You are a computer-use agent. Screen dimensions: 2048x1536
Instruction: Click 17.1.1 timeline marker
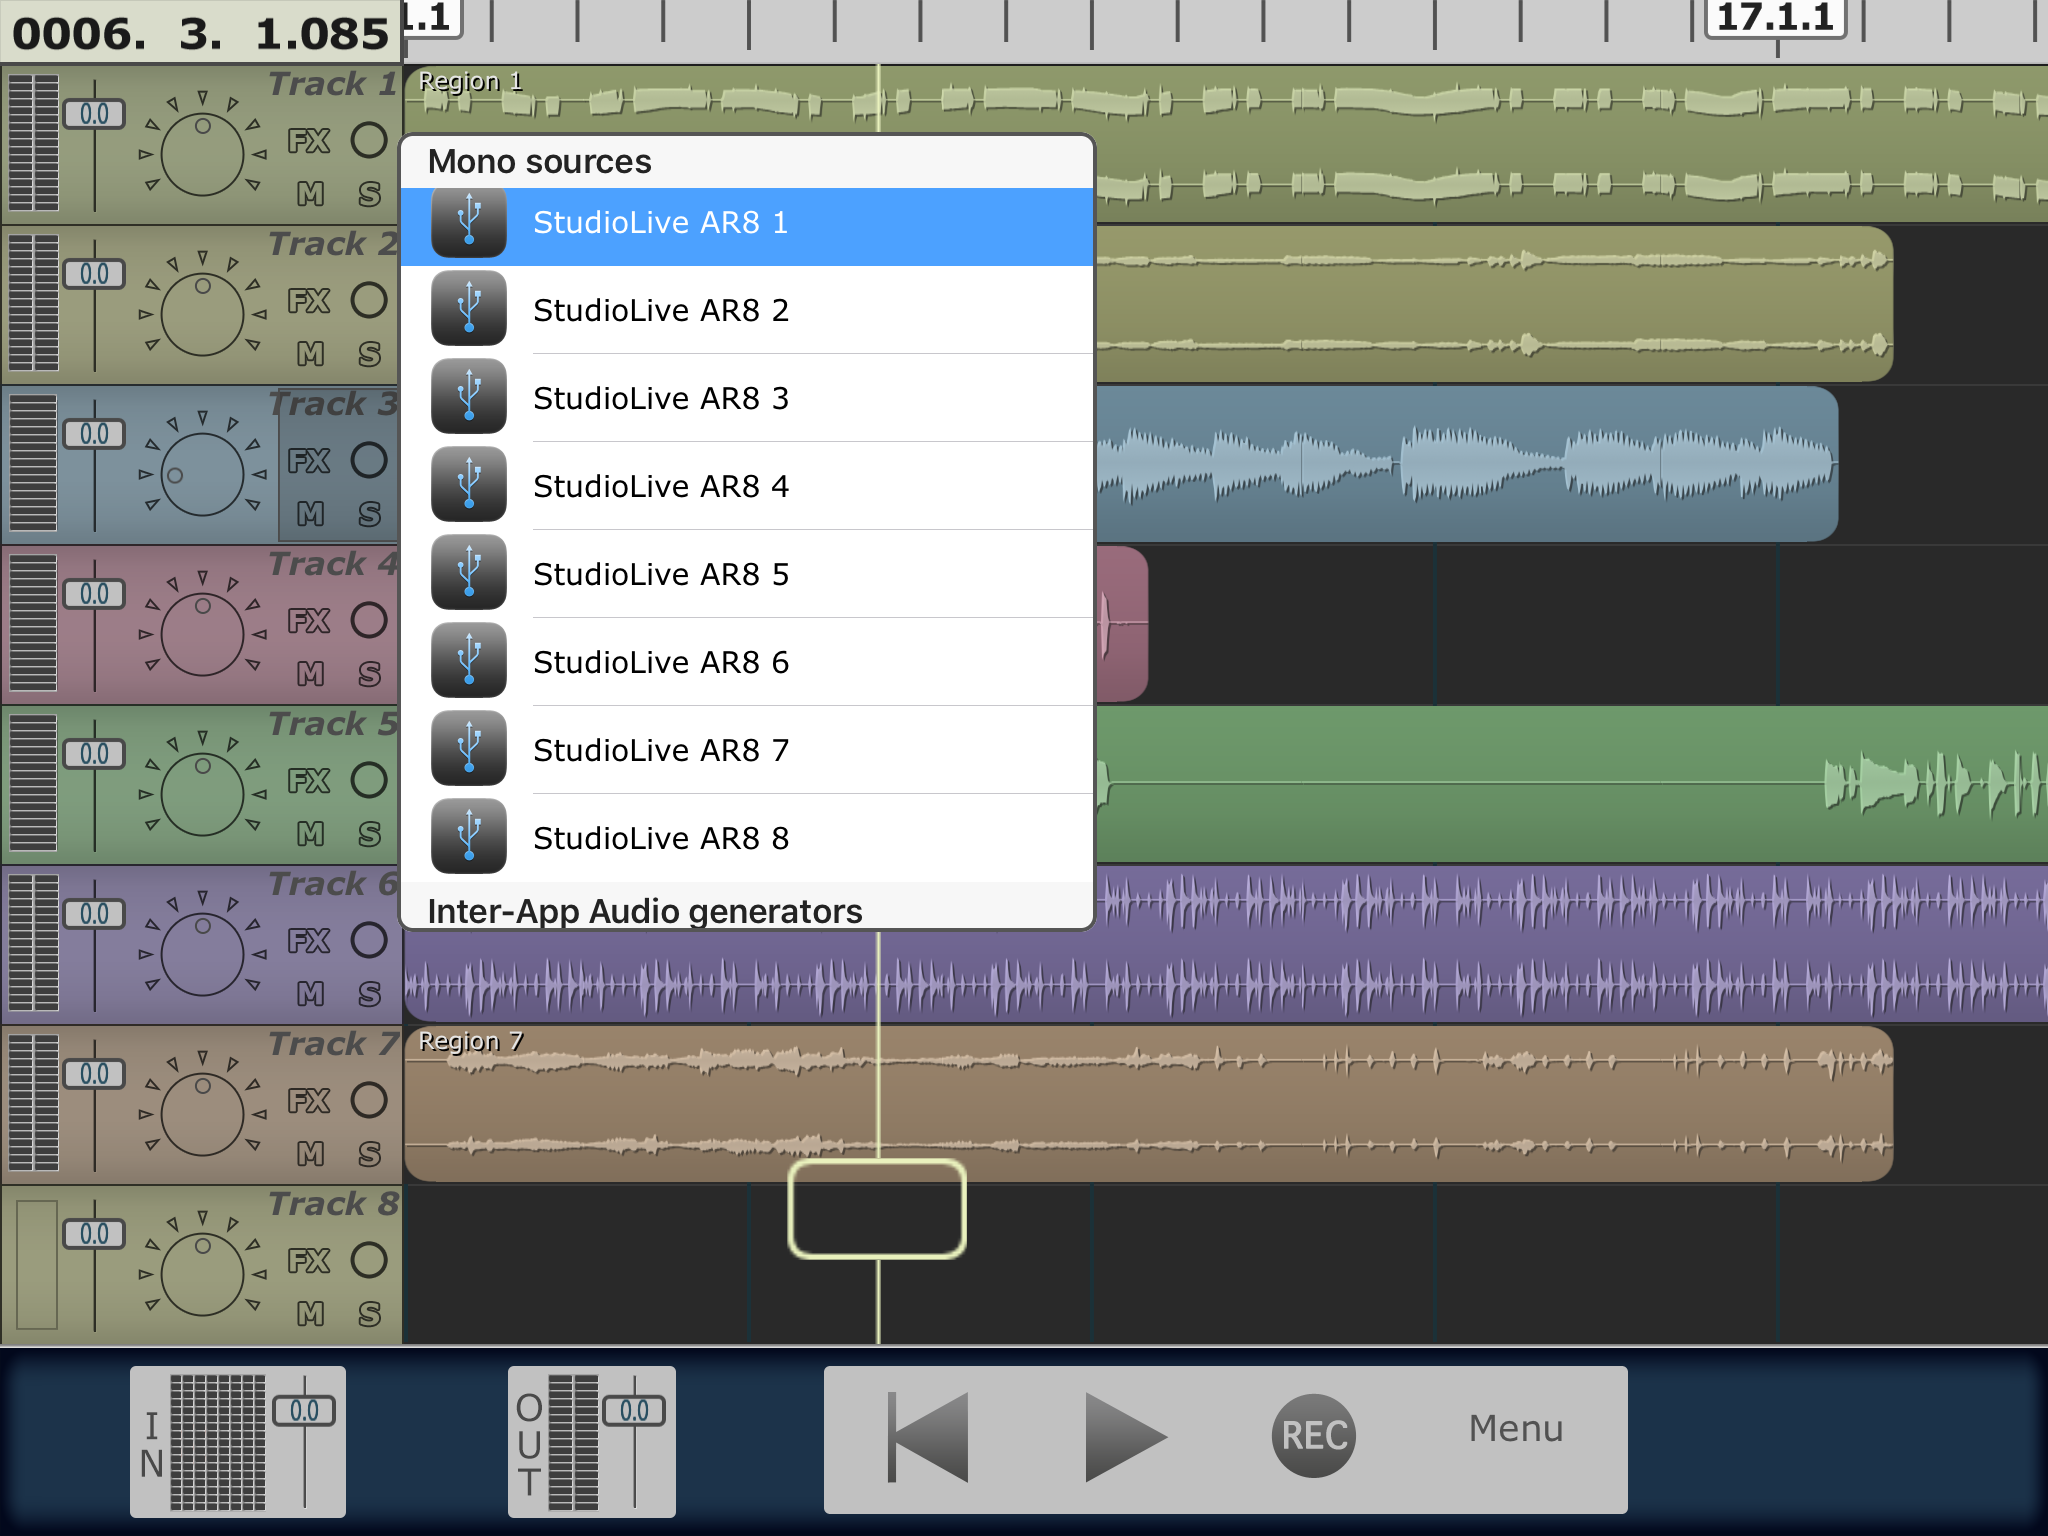[x=1774, y=18]
